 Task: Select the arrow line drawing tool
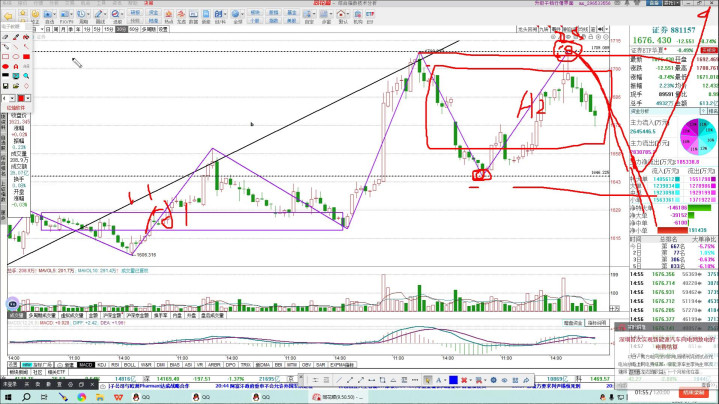[26, 47]
